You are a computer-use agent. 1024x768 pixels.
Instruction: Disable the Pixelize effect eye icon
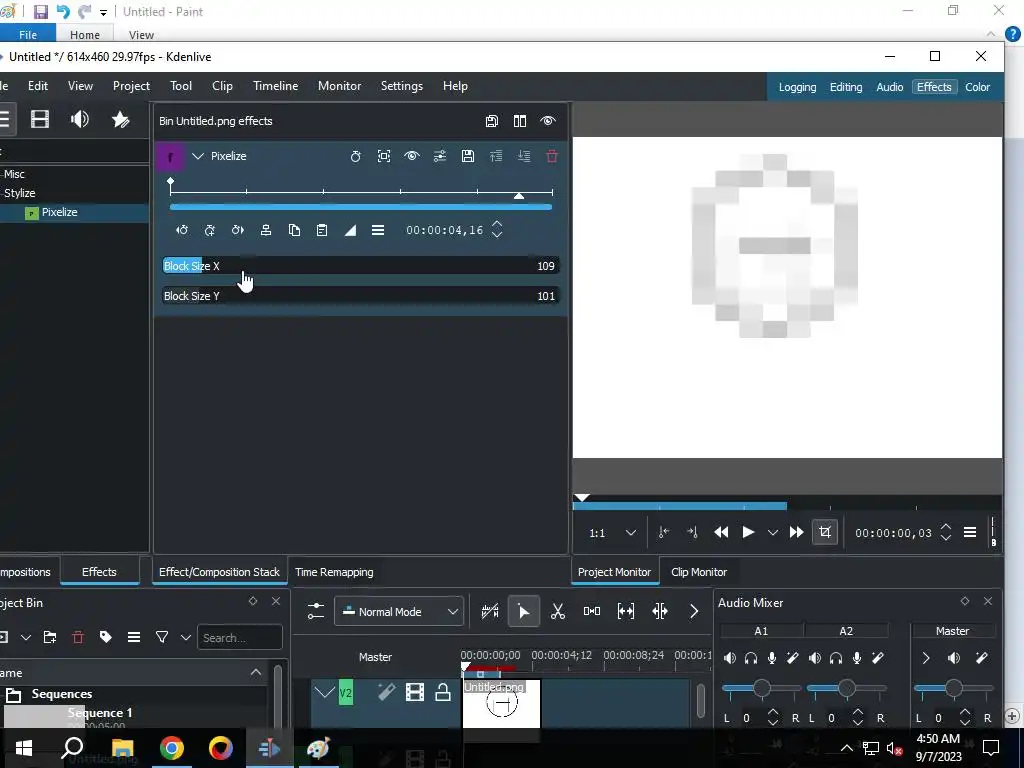click(x=411, y=156)
